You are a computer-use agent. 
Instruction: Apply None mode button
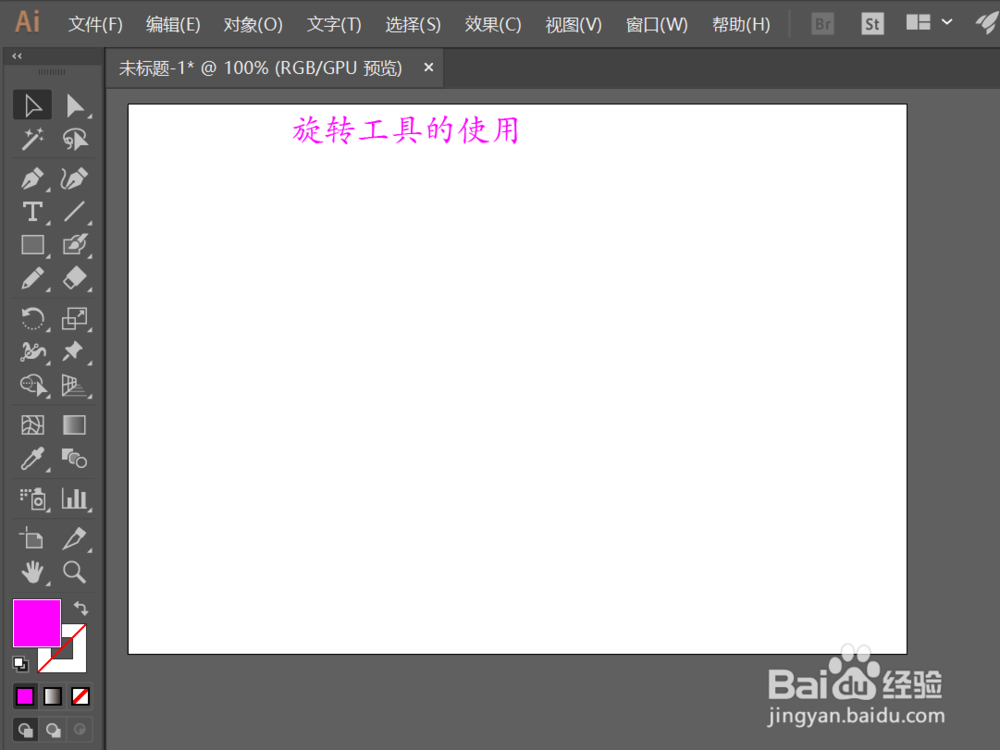[x=80, y=696]
